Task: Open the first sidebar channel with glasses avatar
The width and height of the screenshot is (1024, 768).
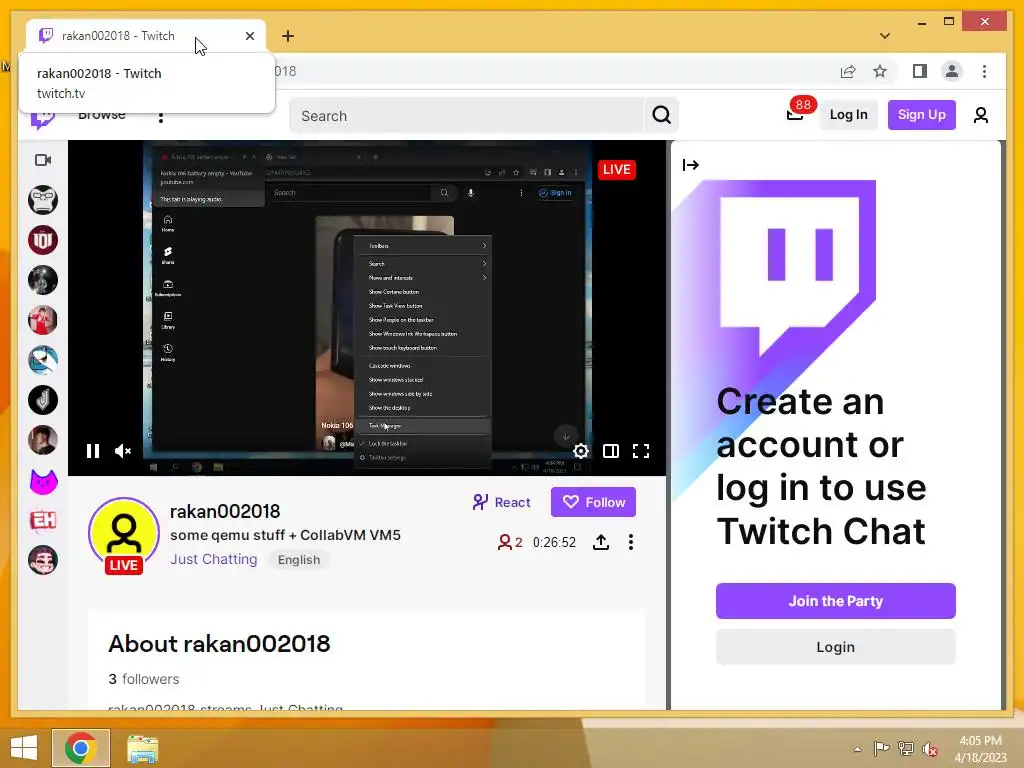Action: pos(43,200)
